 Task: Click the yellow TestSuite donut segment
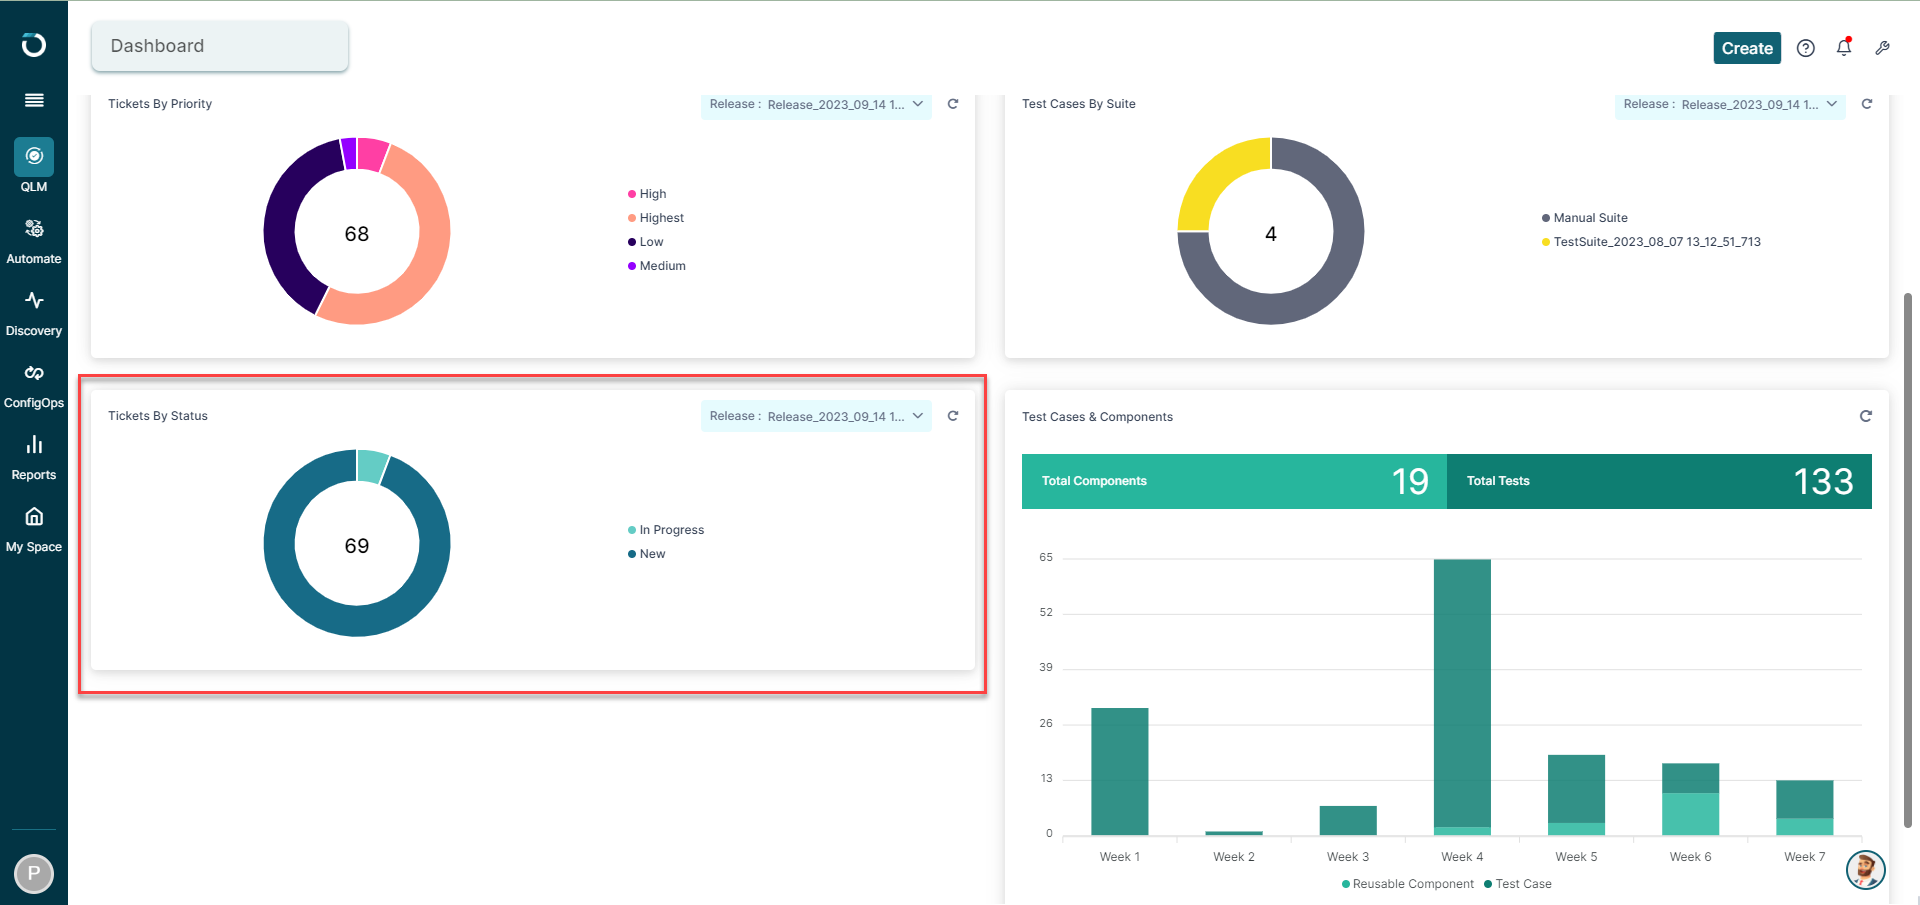point(1213,173)
